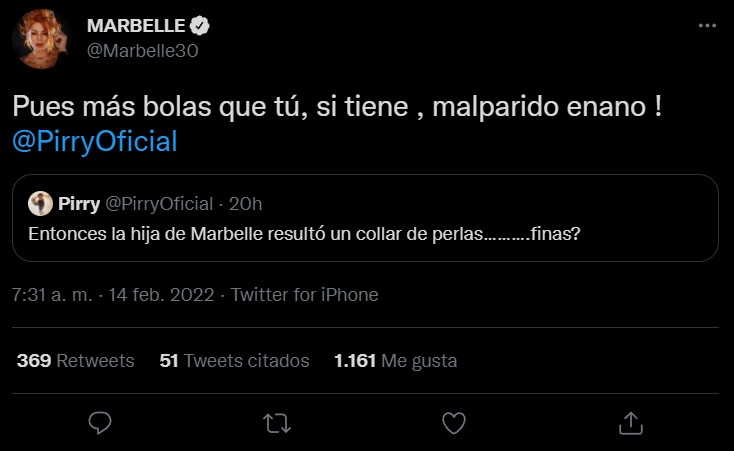This screenshot has width=734, height=451.
Task: View the 51 Tweets citados list
Action: pos(234,361)
